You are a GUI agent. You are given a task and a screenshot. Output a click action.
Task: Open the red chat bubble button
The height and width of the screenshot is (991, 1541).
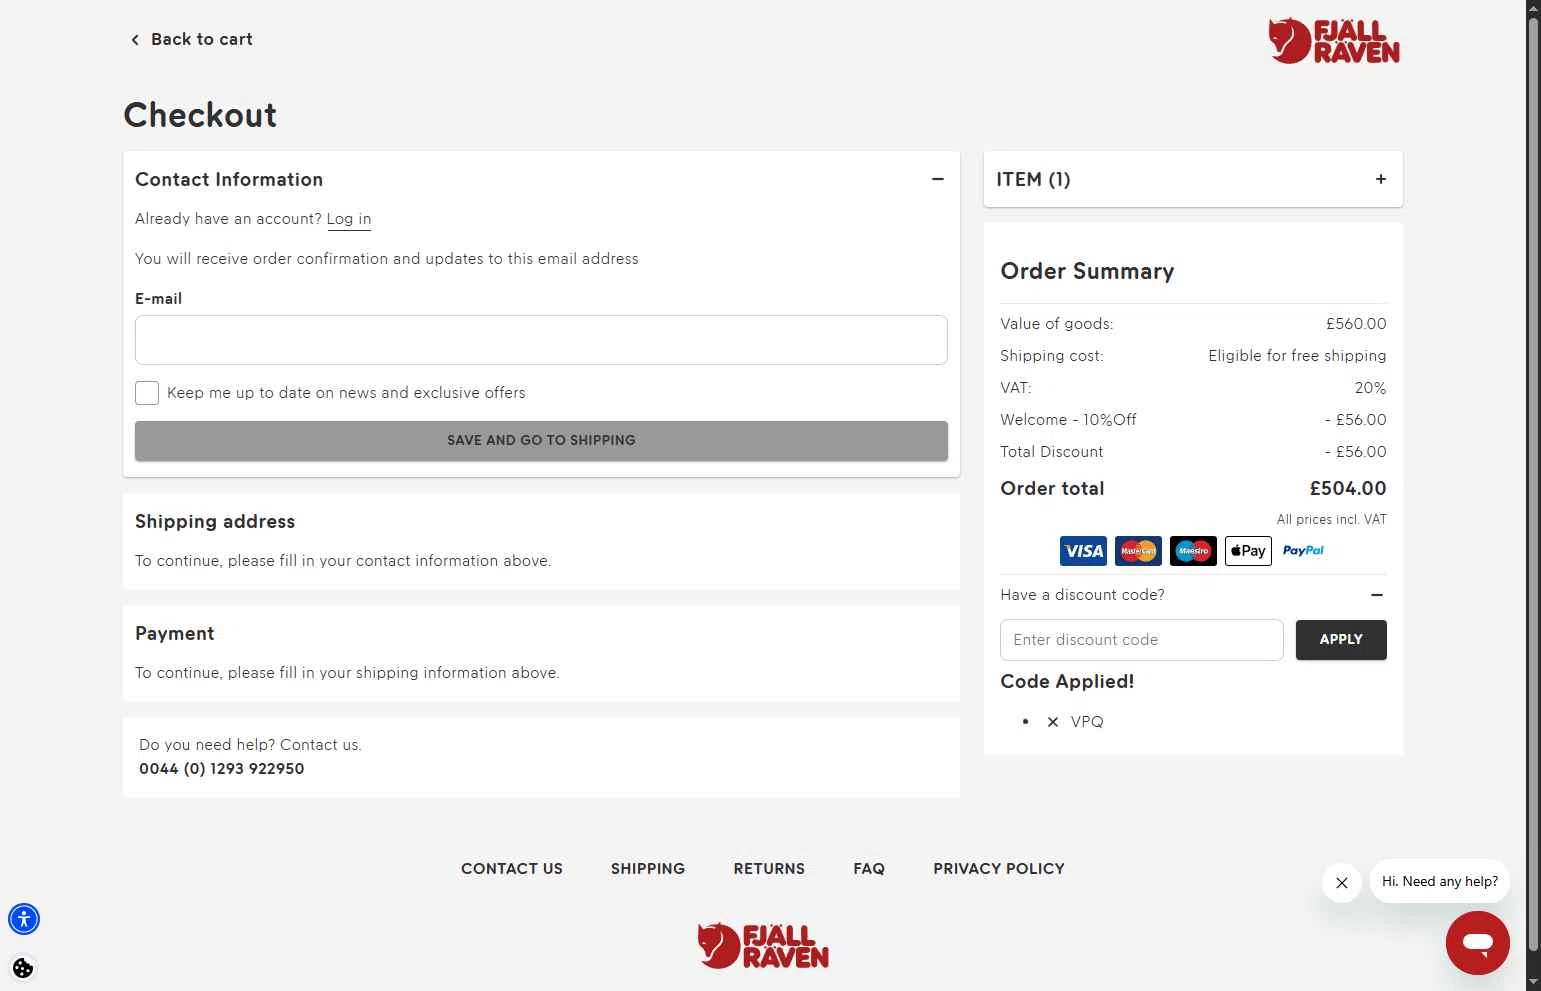point(1477,942)
